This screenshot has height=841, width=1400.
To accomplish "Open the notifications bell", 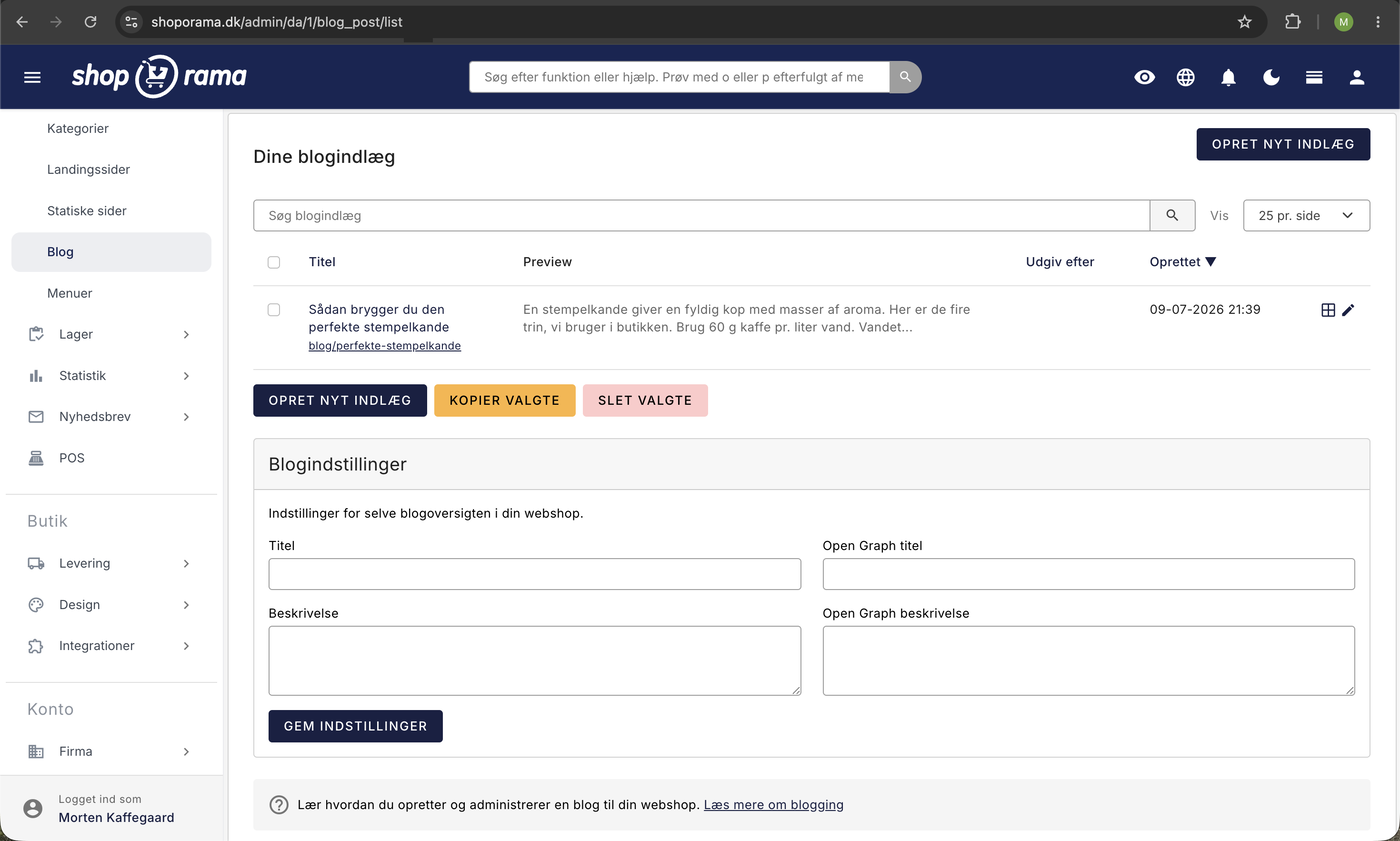I will click(1229, 77).
